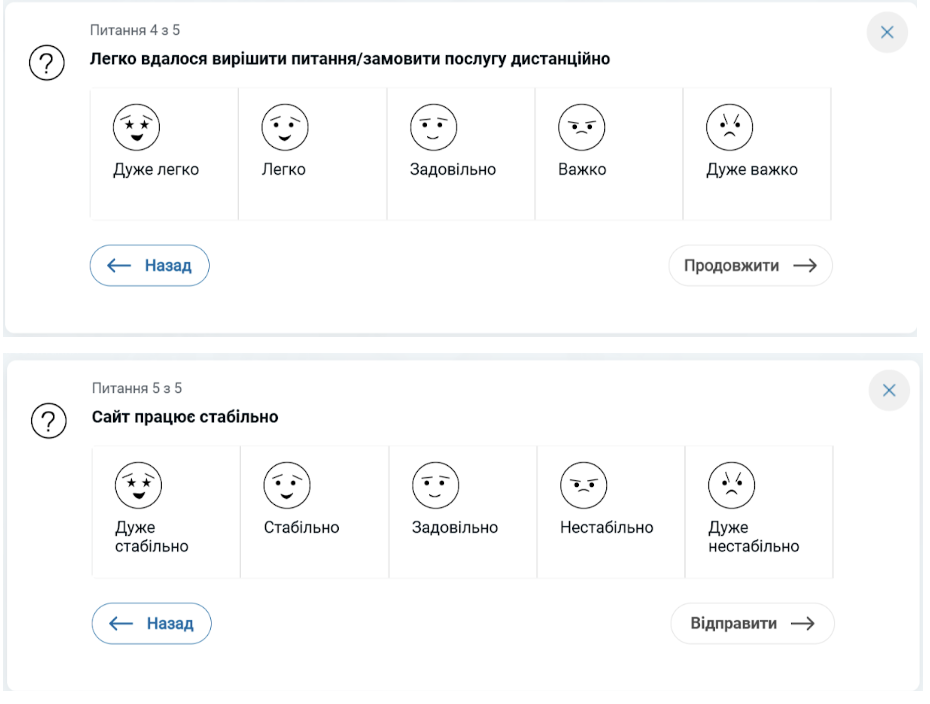Select the star-eyed face for Дуже стабільно
930x704 pixels.
coord(138,485)
